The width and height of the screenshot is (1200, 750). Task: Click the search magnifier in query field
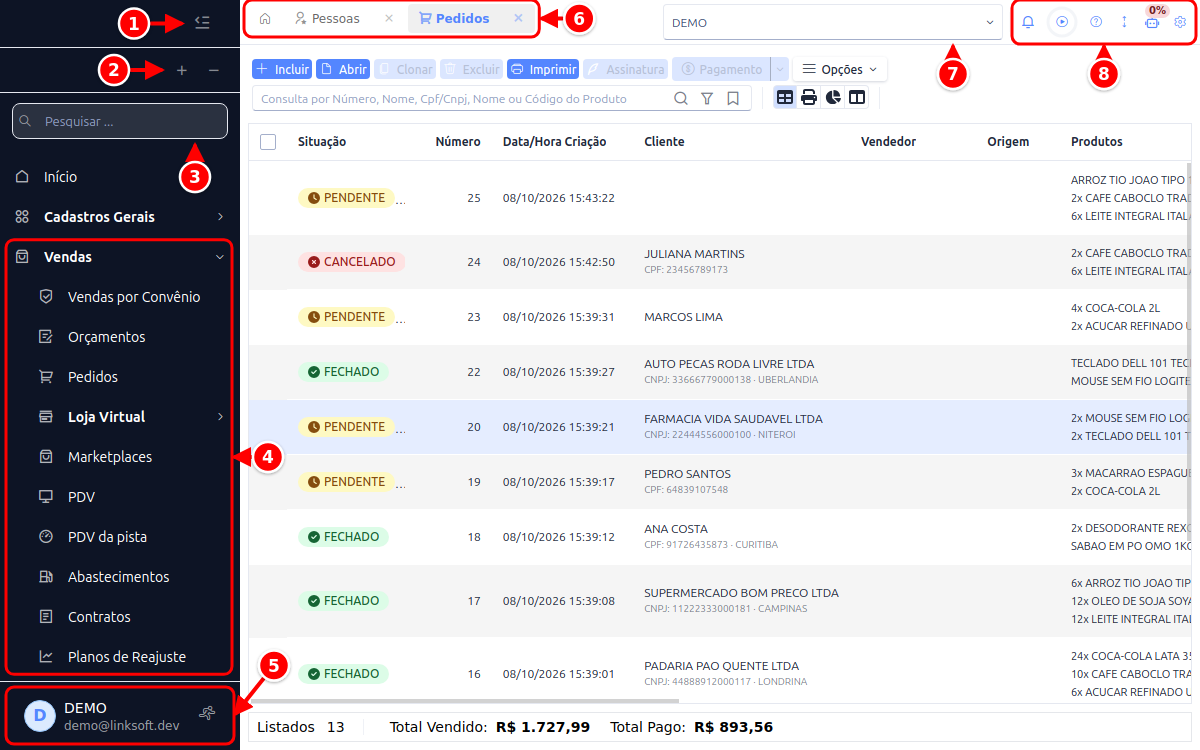point(681,98)
